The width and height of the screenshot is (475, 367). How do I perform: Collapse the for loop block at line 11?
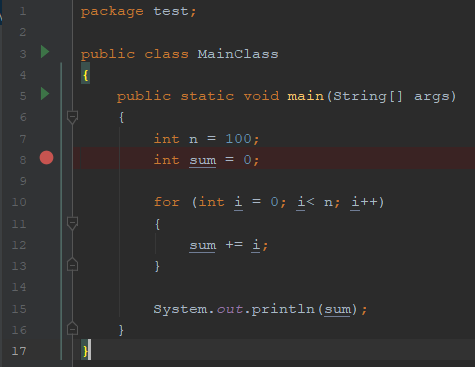[72, 223]
